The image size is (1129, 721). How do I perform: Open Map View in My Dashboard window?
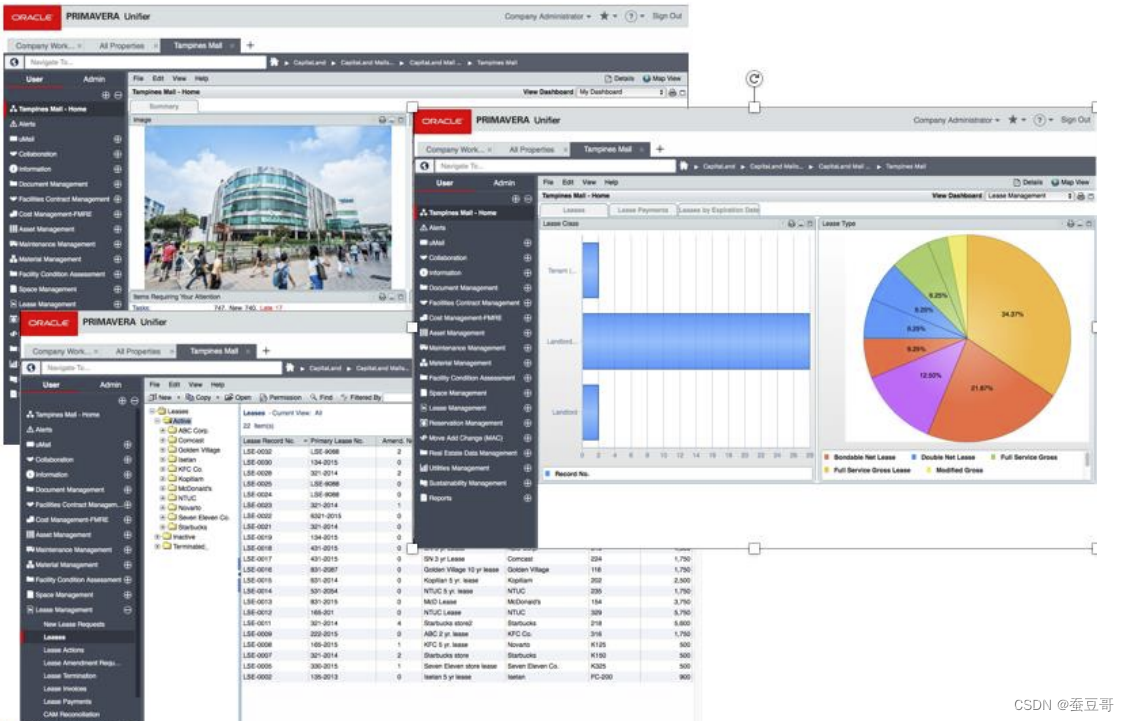[x=662, y=79]
